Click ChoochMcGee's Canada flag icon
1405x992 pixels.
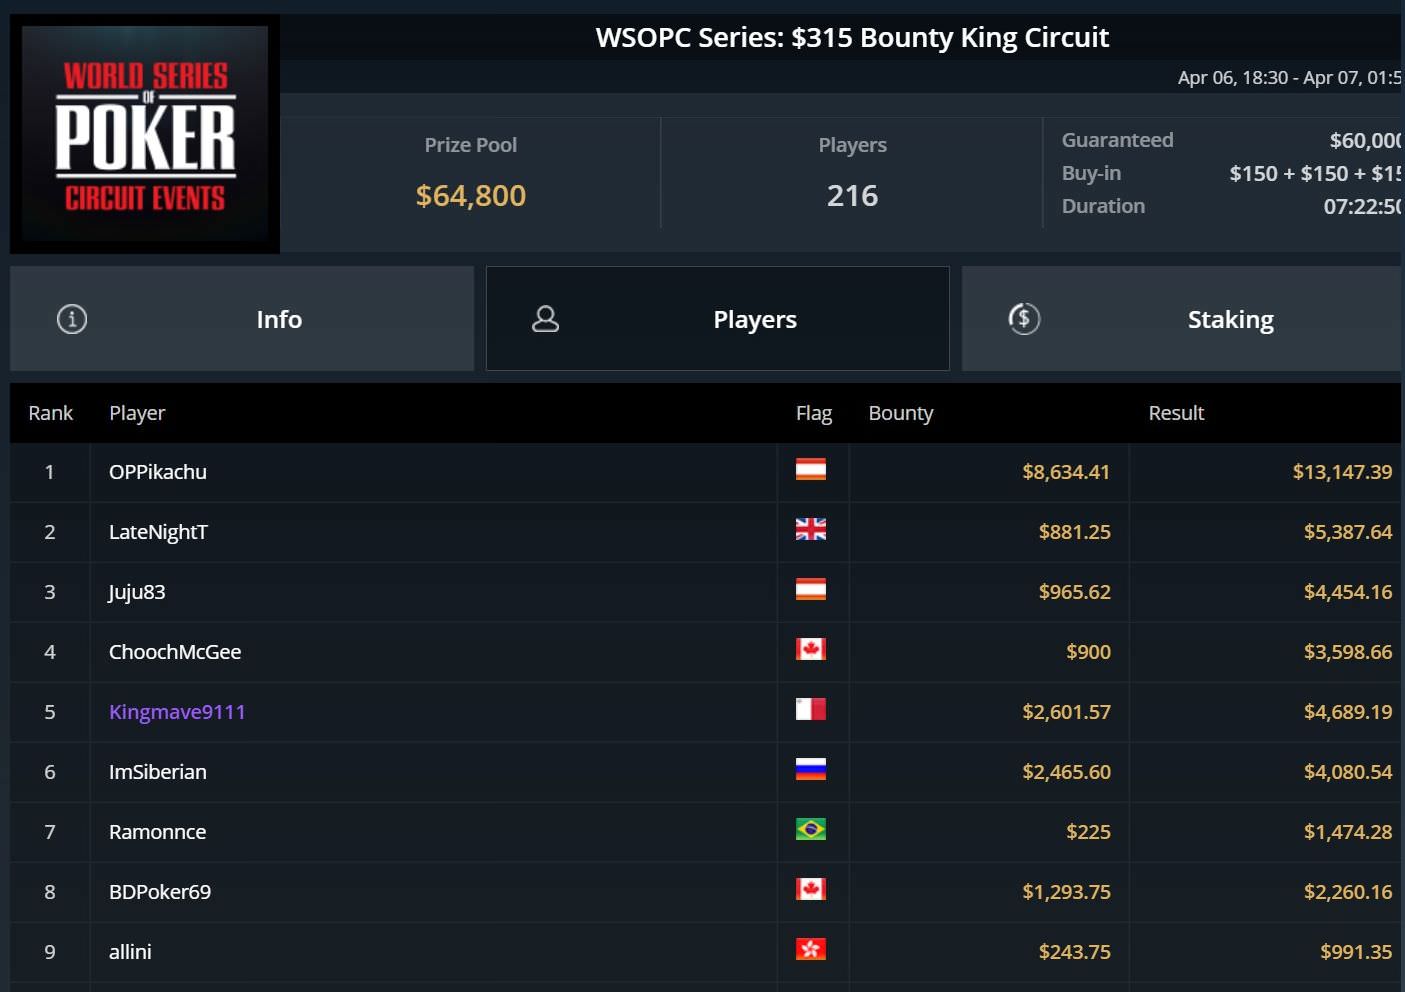pos(810,650)
